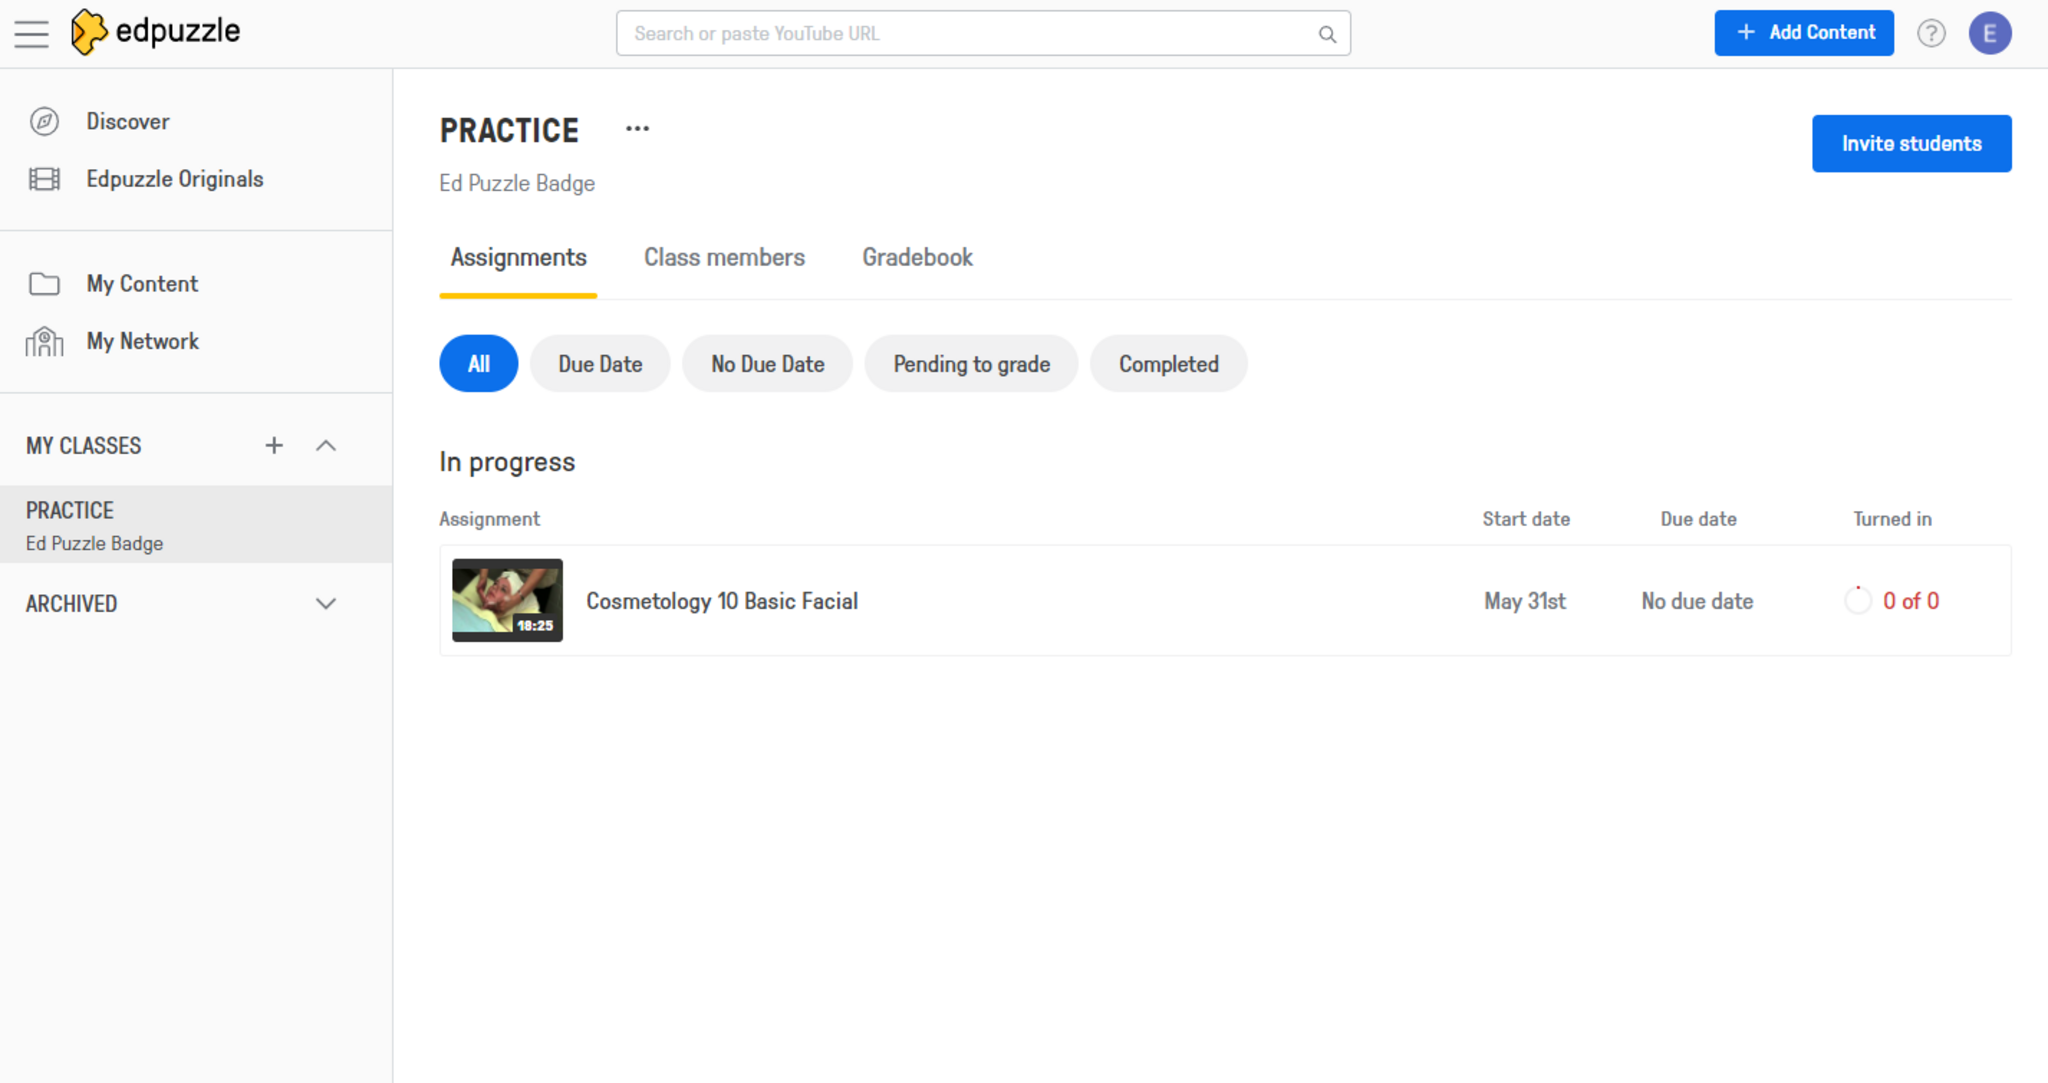2048x1083 pixels.
Task: Open Discover from the sidebar
Action: coord(127,121)
